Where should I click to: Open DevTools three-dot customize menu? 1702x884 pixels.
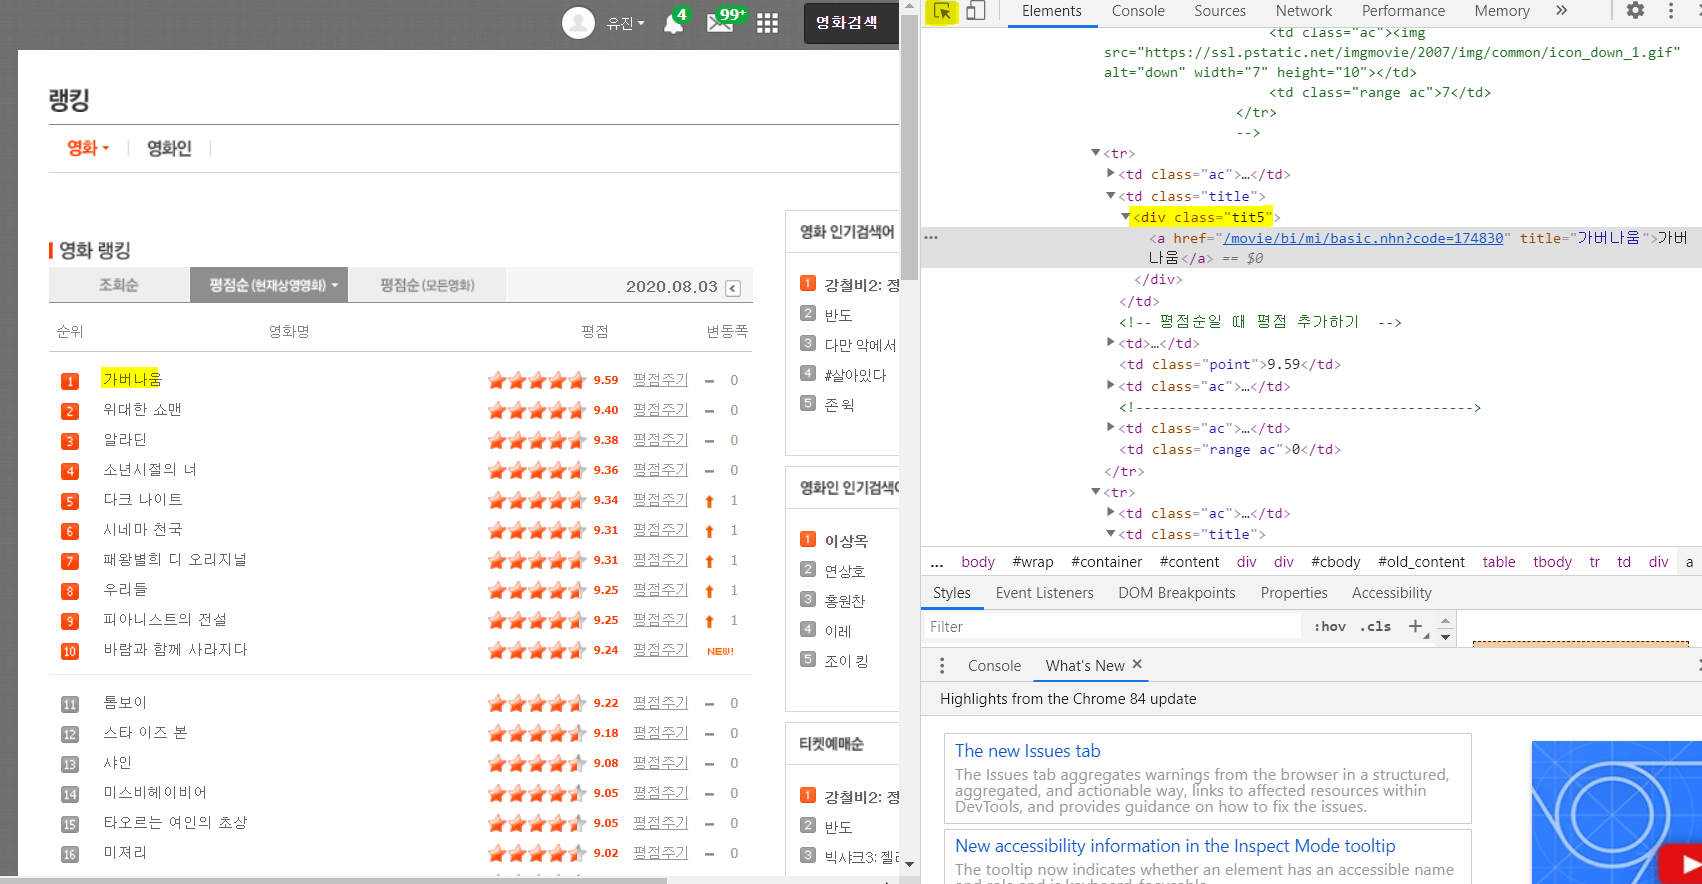pyautogui.click(x=1670, y=11)
